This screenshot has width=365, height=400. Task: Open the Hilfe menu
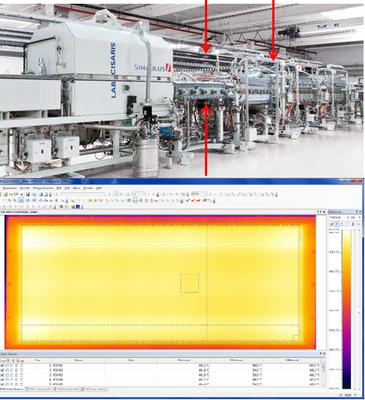99,188
